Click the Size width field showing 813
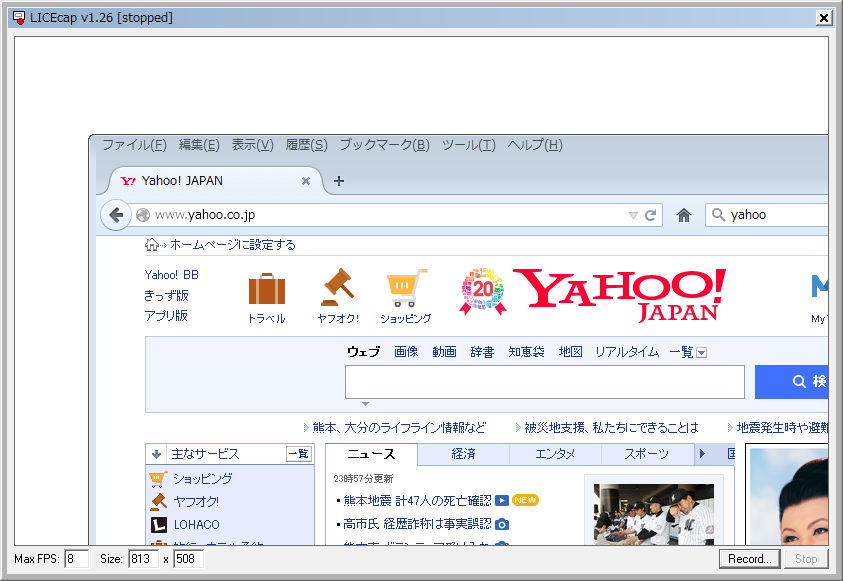 [144, 559]
